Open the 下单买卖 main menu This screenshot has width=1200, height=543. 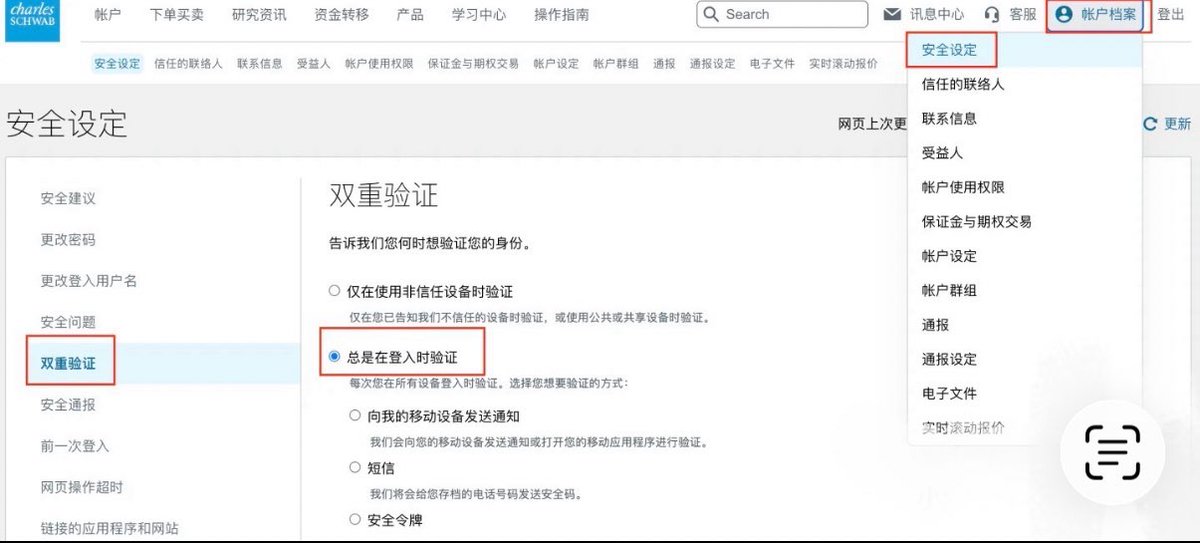click(176, 15)
